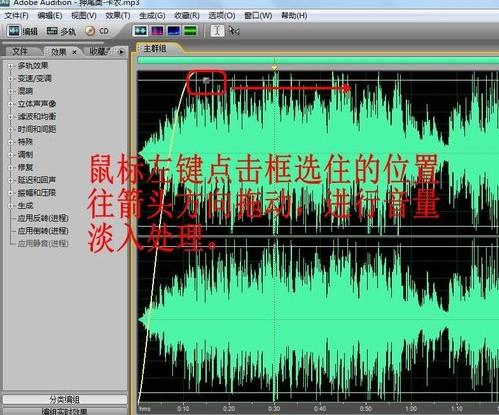Open the 效果(T) menu
This screenshot has width=499, height=415.
tap(118, 16)
